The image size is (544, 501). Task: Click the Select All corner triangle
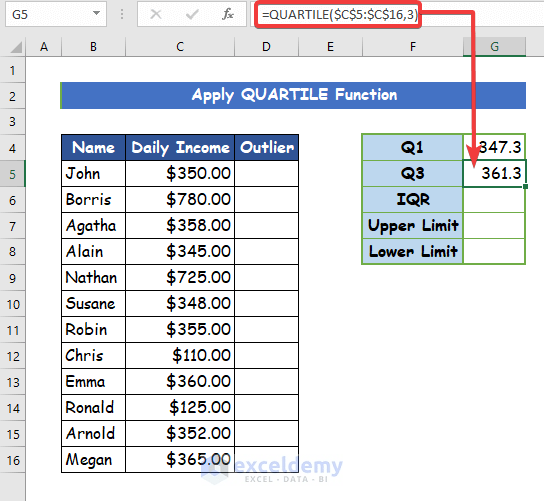(x=16, y=47)
